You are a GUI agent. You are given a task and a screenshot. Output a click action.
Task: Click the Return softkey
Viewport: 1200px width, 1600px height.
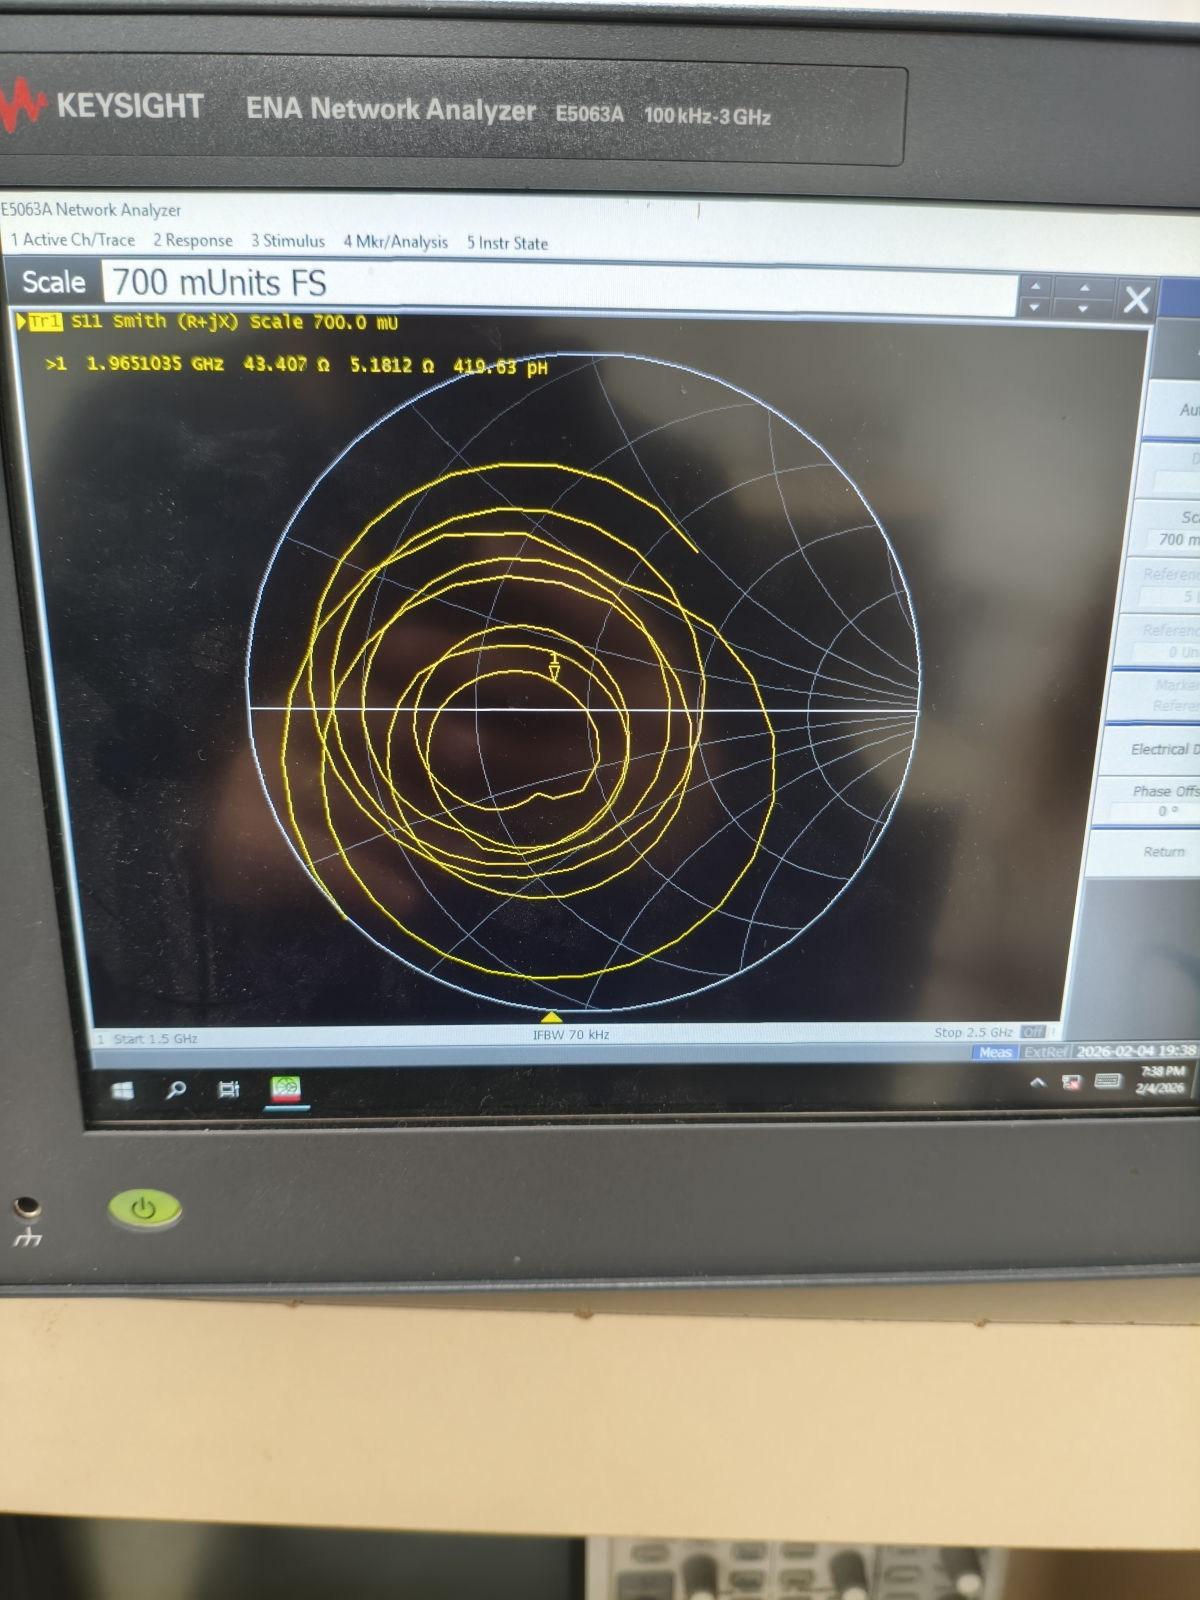pos(1143,852)
